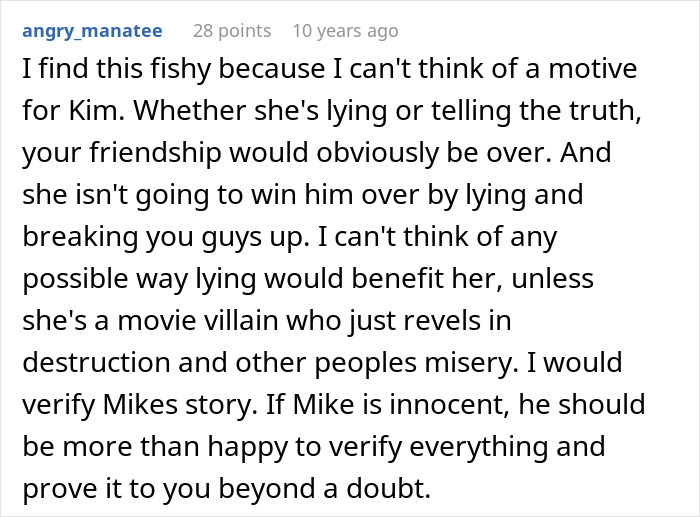Click the "28 points" score label

click(x=232, y=31)
